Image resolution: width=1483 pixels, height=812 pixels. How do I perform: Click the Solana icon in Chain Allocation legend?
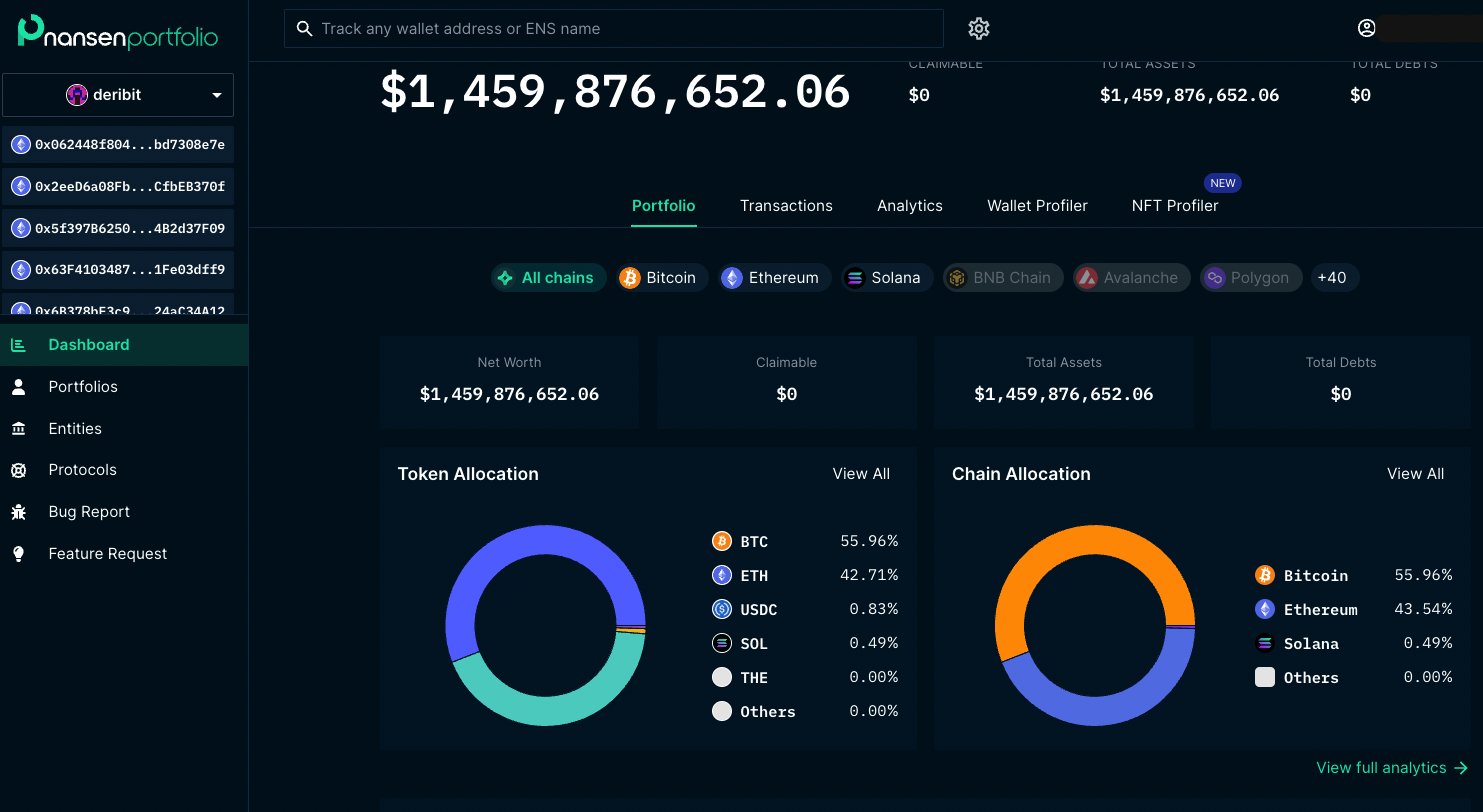pos(1265,643)
